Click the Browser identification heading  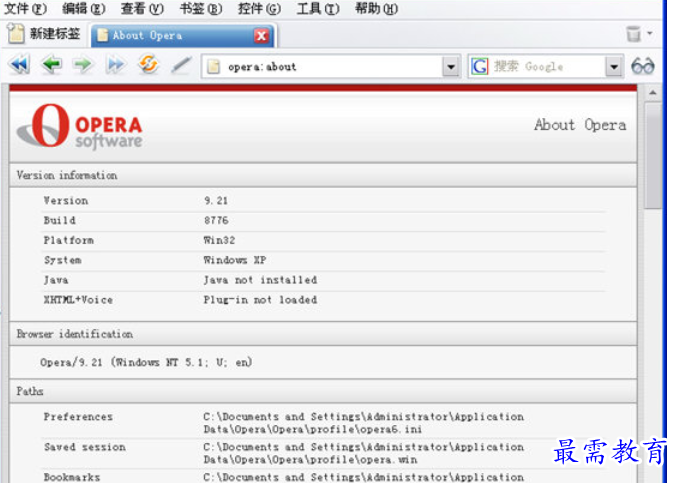(74, 334)
